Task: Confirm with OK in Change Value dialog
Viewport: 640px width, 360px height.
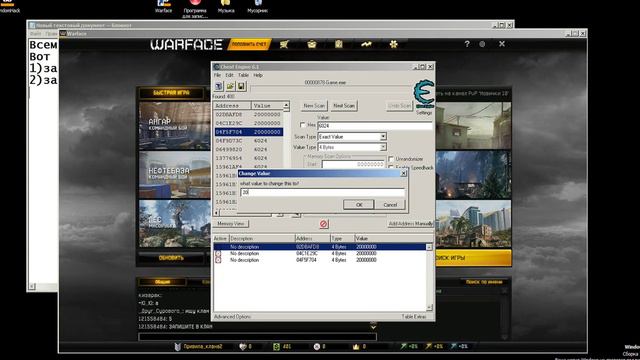Action: pos(359,204)
